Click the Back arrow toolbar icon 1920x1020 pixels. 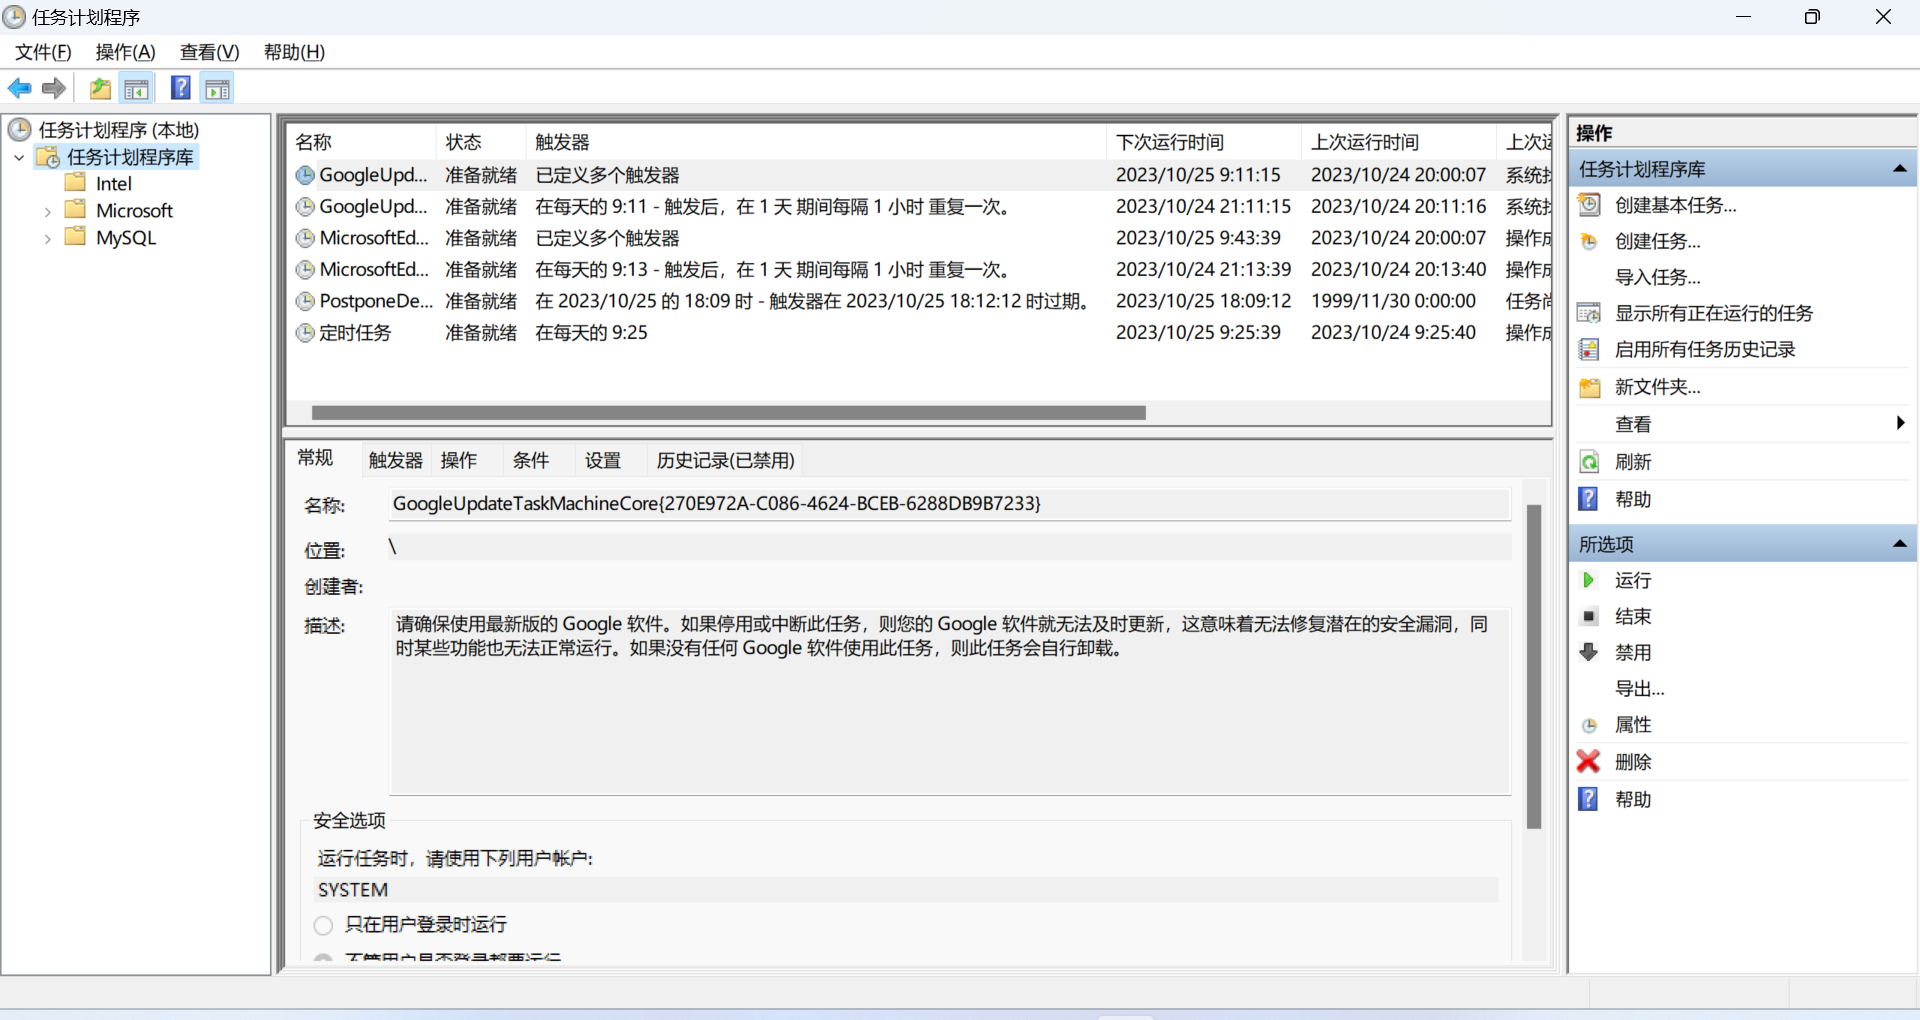[19, 88]
